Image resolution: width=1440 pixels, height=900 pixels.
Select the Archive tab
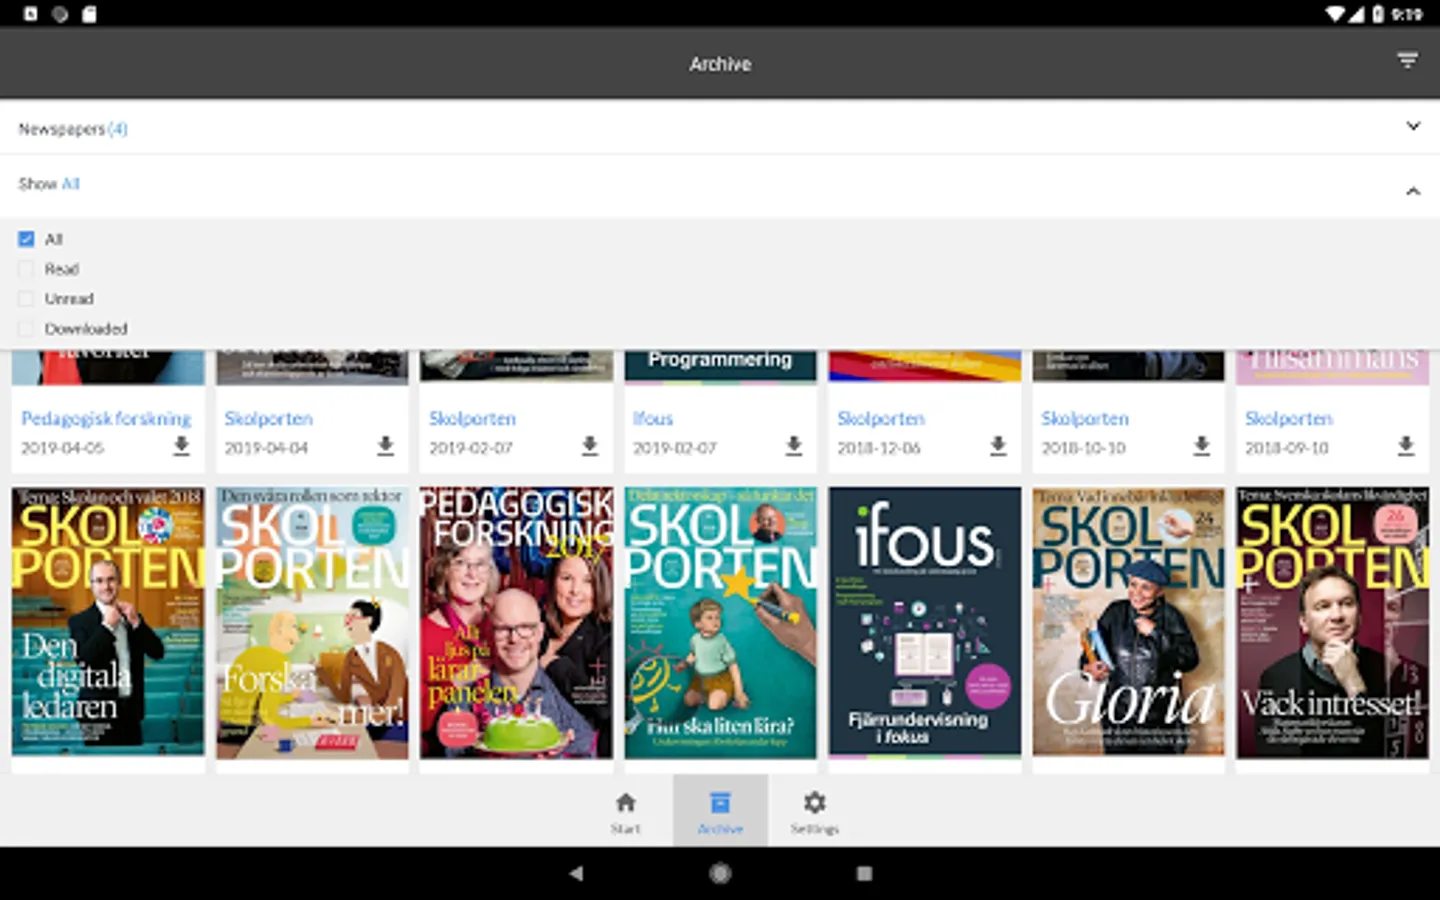click(x=720, y=811)
